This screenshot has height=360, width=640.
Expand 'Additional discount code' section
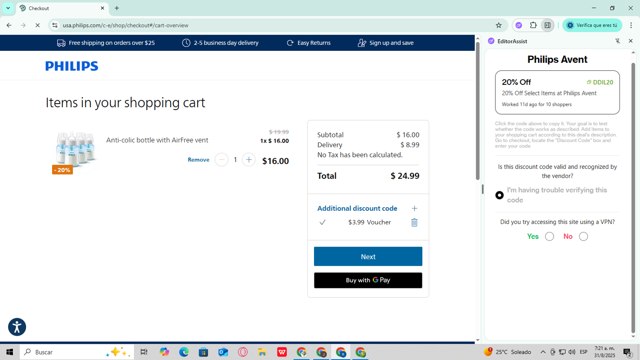click(x=357, y=208)
